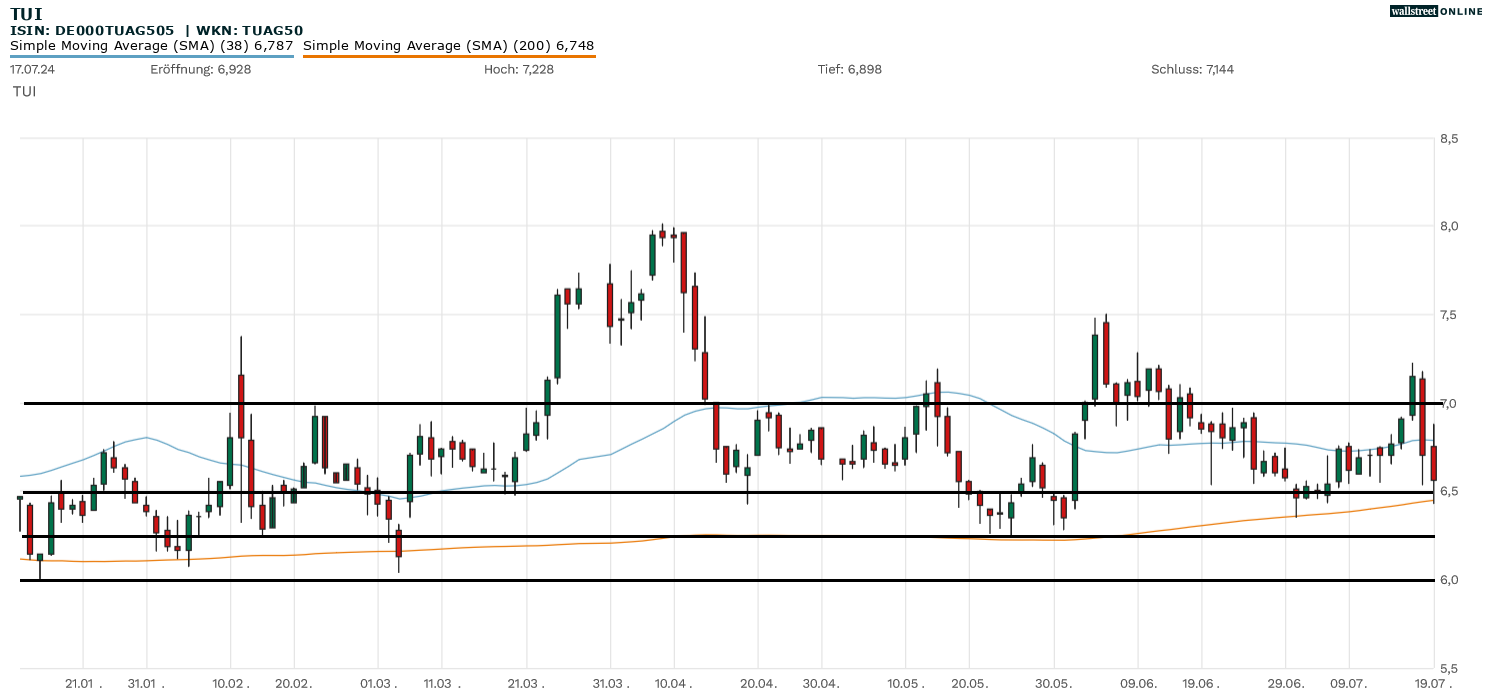Click the Hoch: 7,228 value
This screenshot has width=1490, height=689.
pos(519,70)
